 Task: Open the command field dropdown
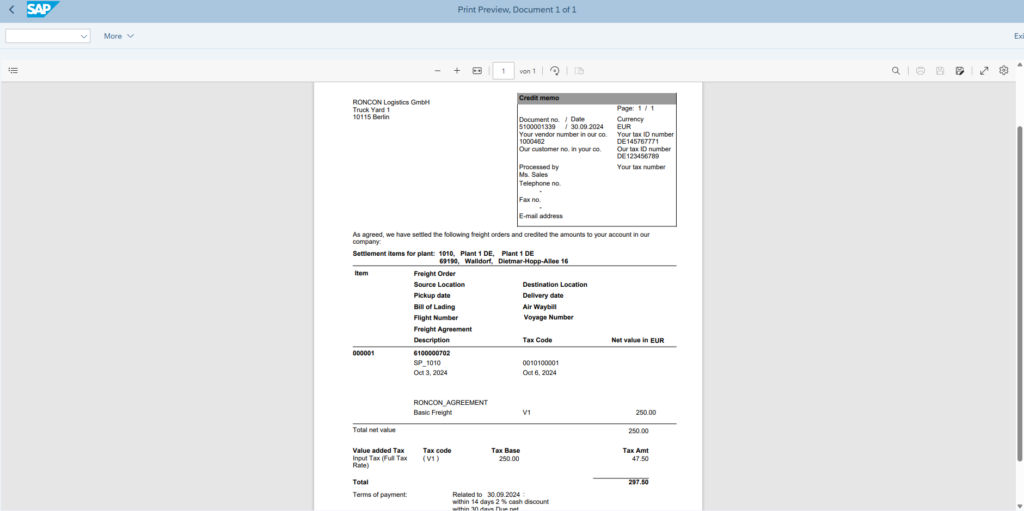click(x=84, y=36)
